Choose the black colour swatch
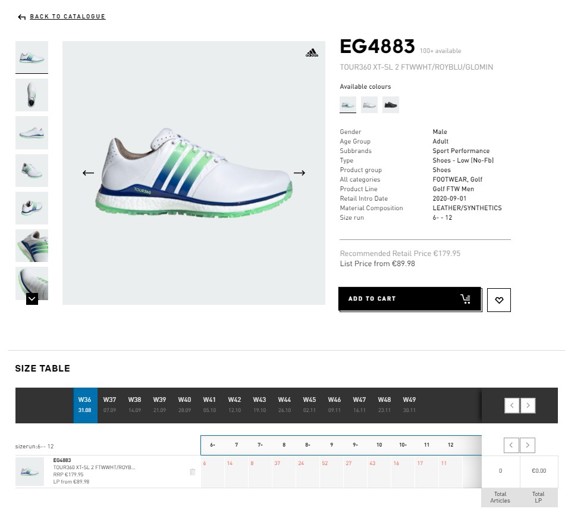The height and width of the screenshot is (520, 568). (x=390, y=105)
